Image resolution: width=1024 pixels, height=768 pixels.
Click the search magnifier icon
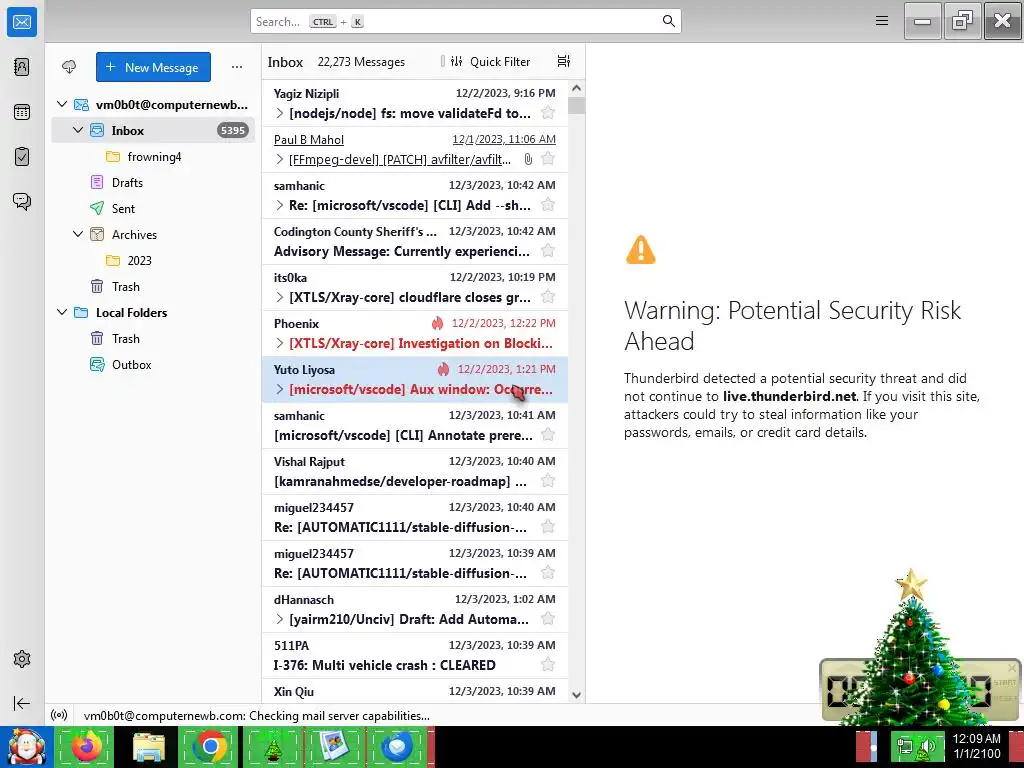point(668,21)
